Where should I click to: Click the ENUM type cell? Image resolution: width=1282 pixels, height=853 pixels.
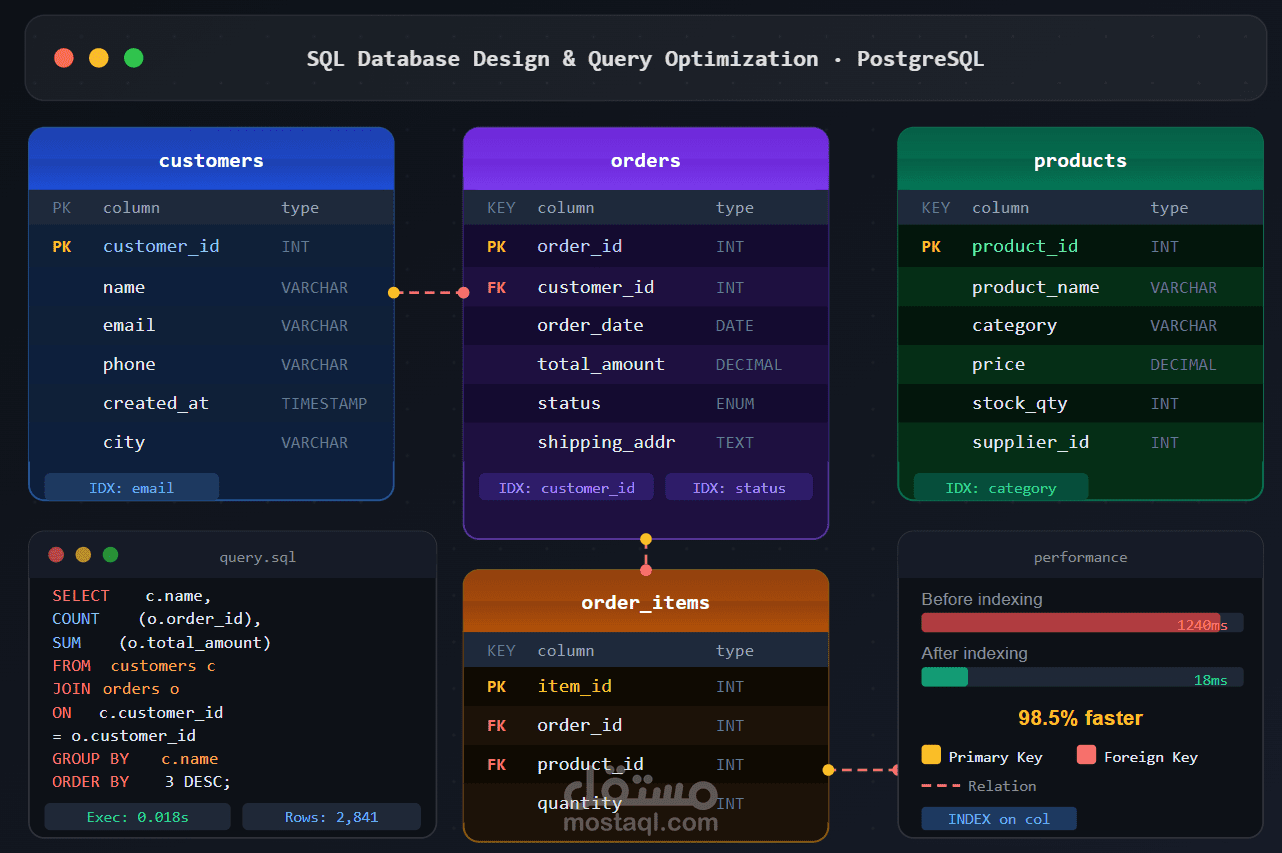(735, 404)
